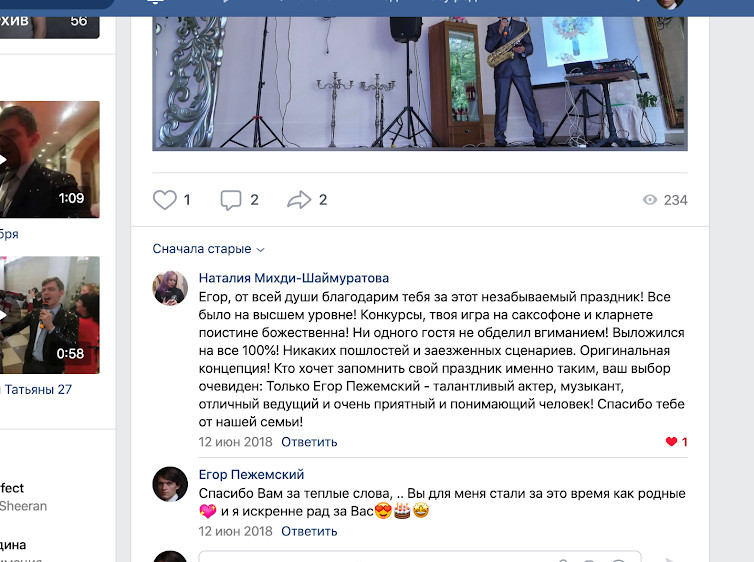Play the 0:58 sidebar video
The image size is (754, 562).
pos(50,315)
